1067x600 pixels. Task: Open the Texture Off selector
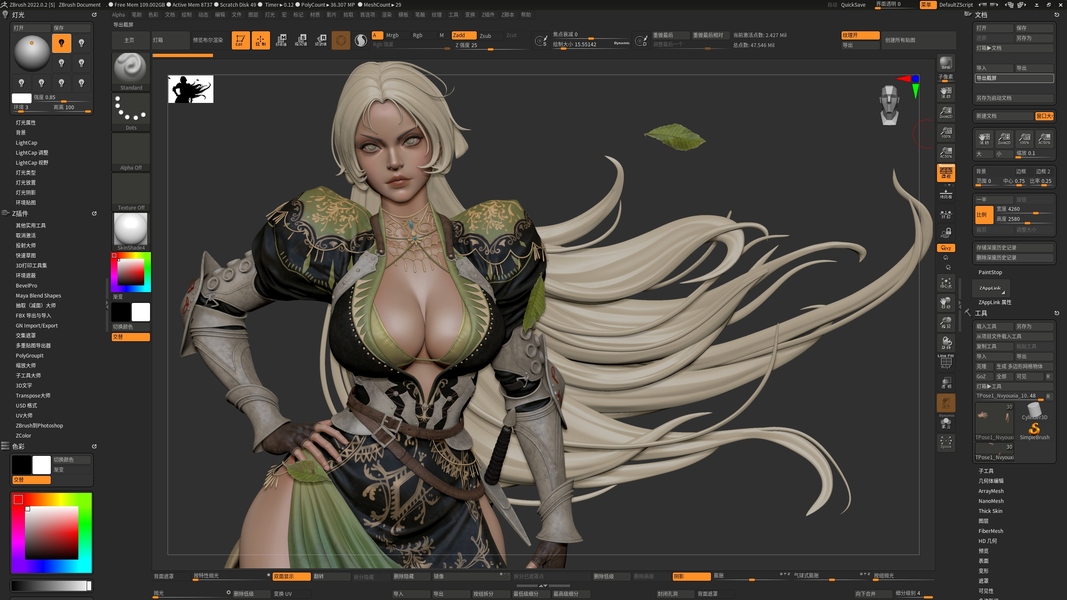coord(131,193)
